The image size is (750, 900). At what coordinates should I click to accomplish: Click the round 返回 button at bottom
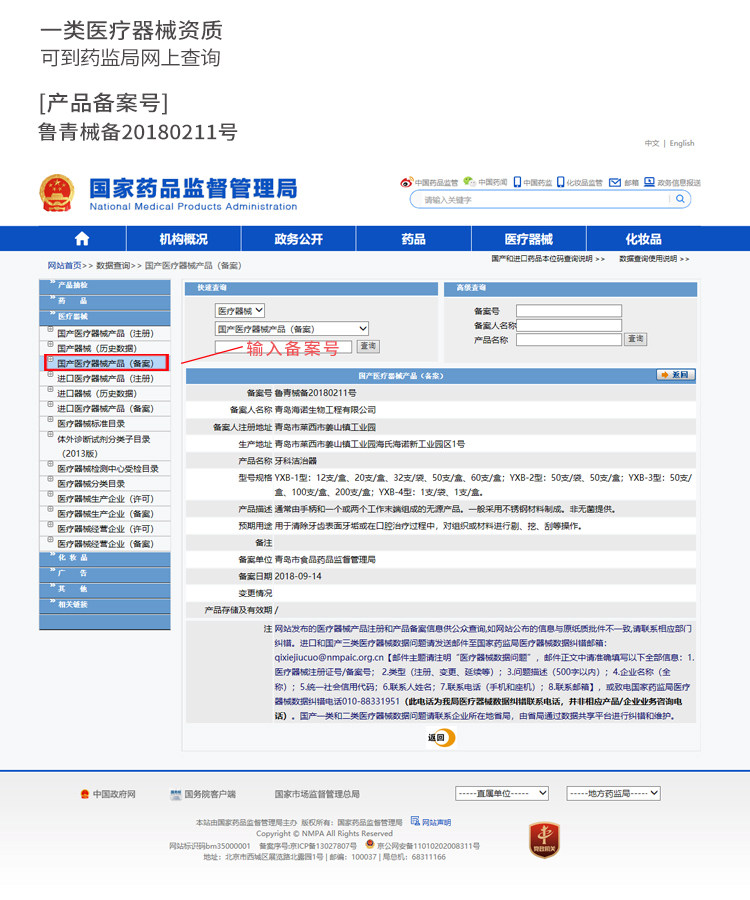pos(441,738)
